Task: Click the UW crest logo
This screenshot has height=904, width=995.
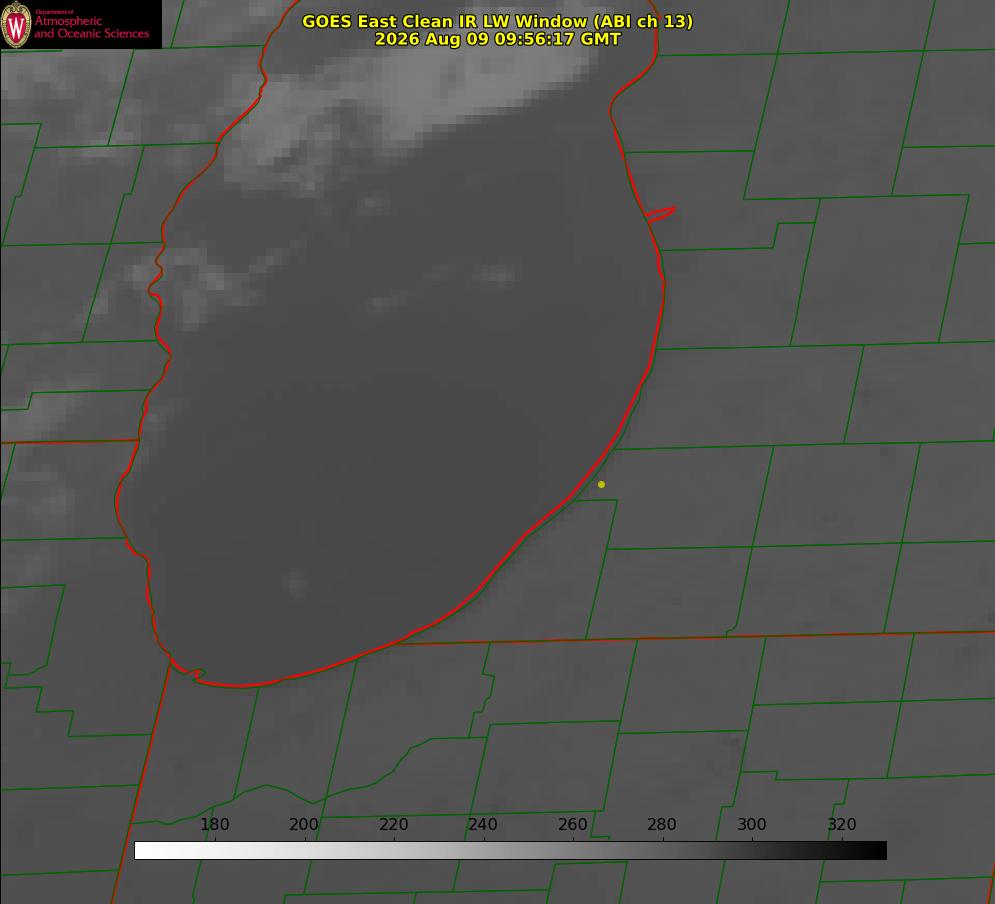Action: tap(16, 25)
